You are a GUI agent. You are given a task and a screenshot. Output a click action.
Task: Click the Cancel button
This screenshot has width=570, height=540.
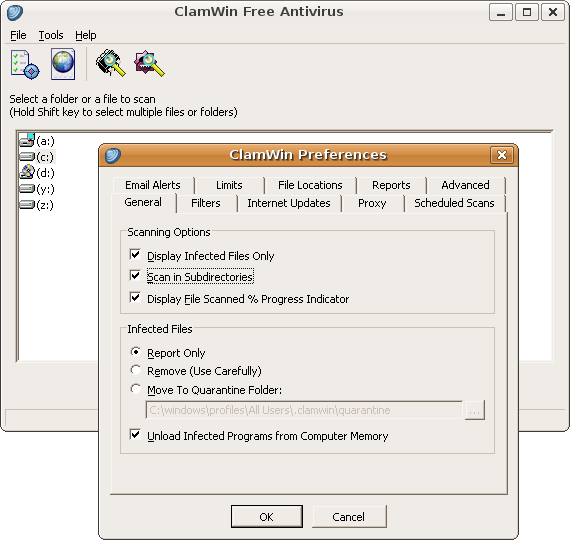point(349,516)
